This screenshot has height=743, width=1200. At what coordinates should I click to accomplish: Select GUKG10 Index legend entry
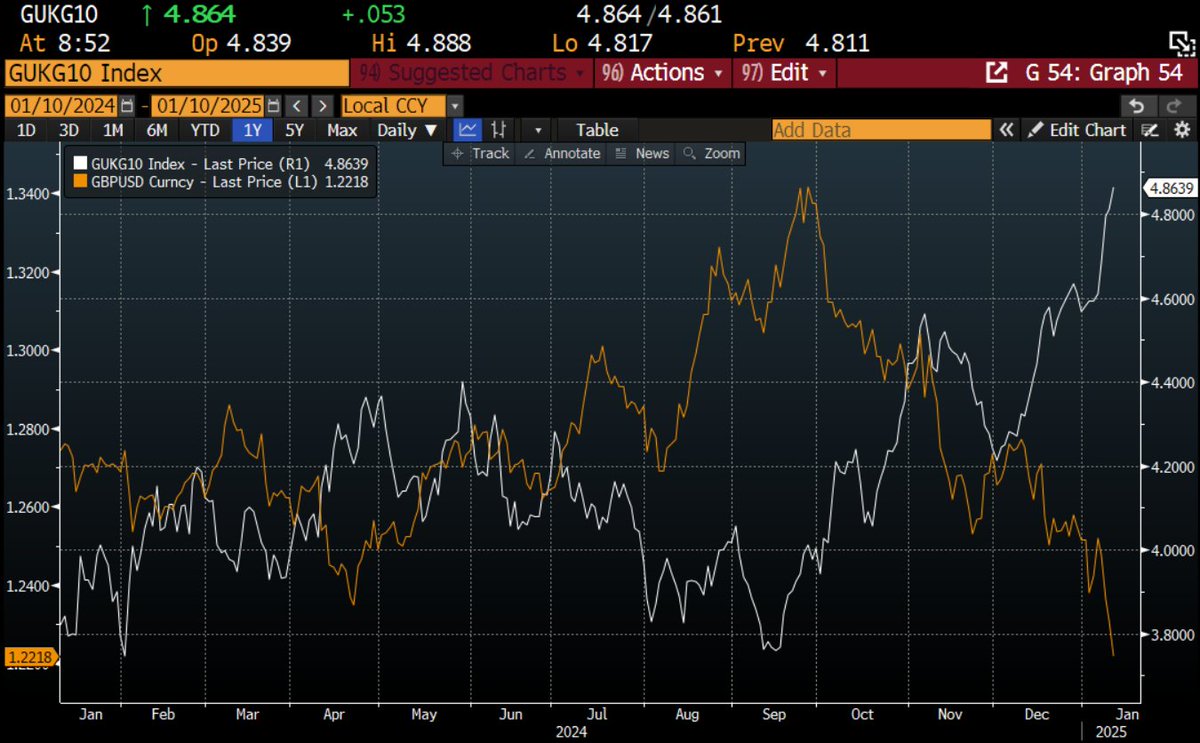221,164
